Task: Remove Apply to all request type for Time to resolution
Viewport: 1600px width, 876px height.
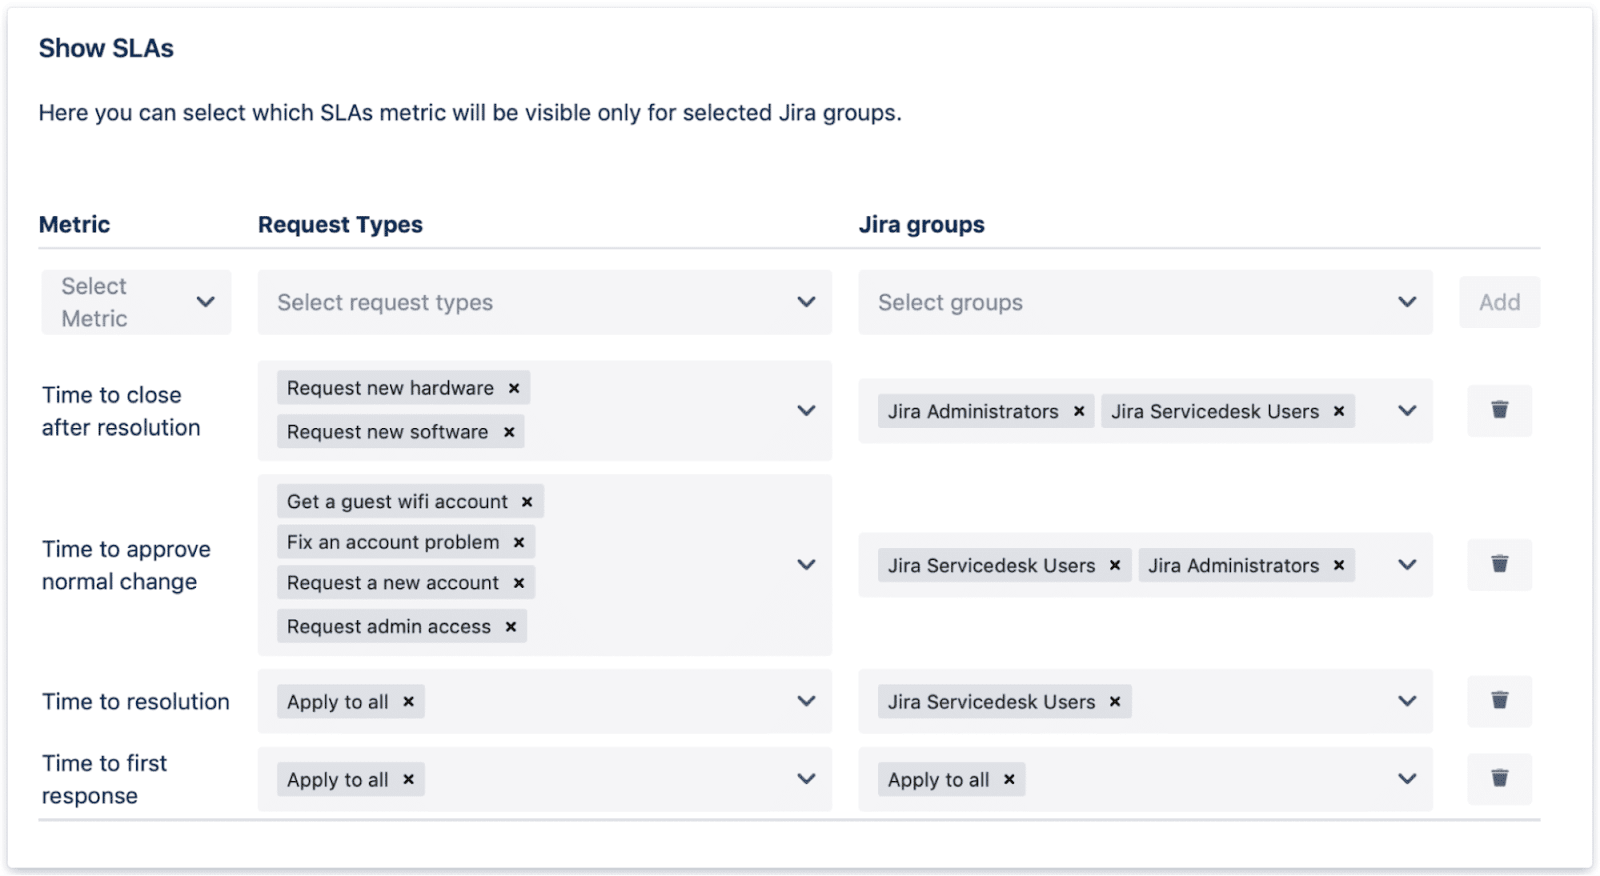Action: pyautogui.click(x=408, y=702)
